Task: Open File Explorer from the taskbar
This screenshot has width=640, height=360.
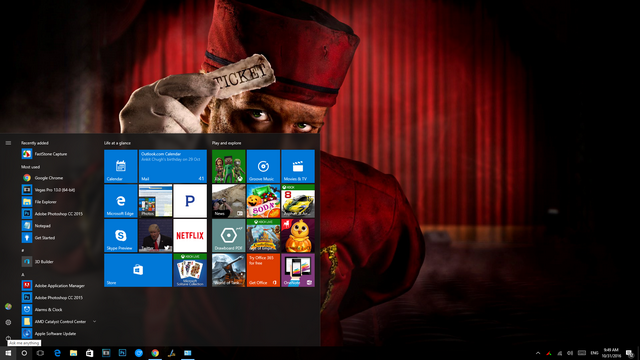Action: point(73,353)
